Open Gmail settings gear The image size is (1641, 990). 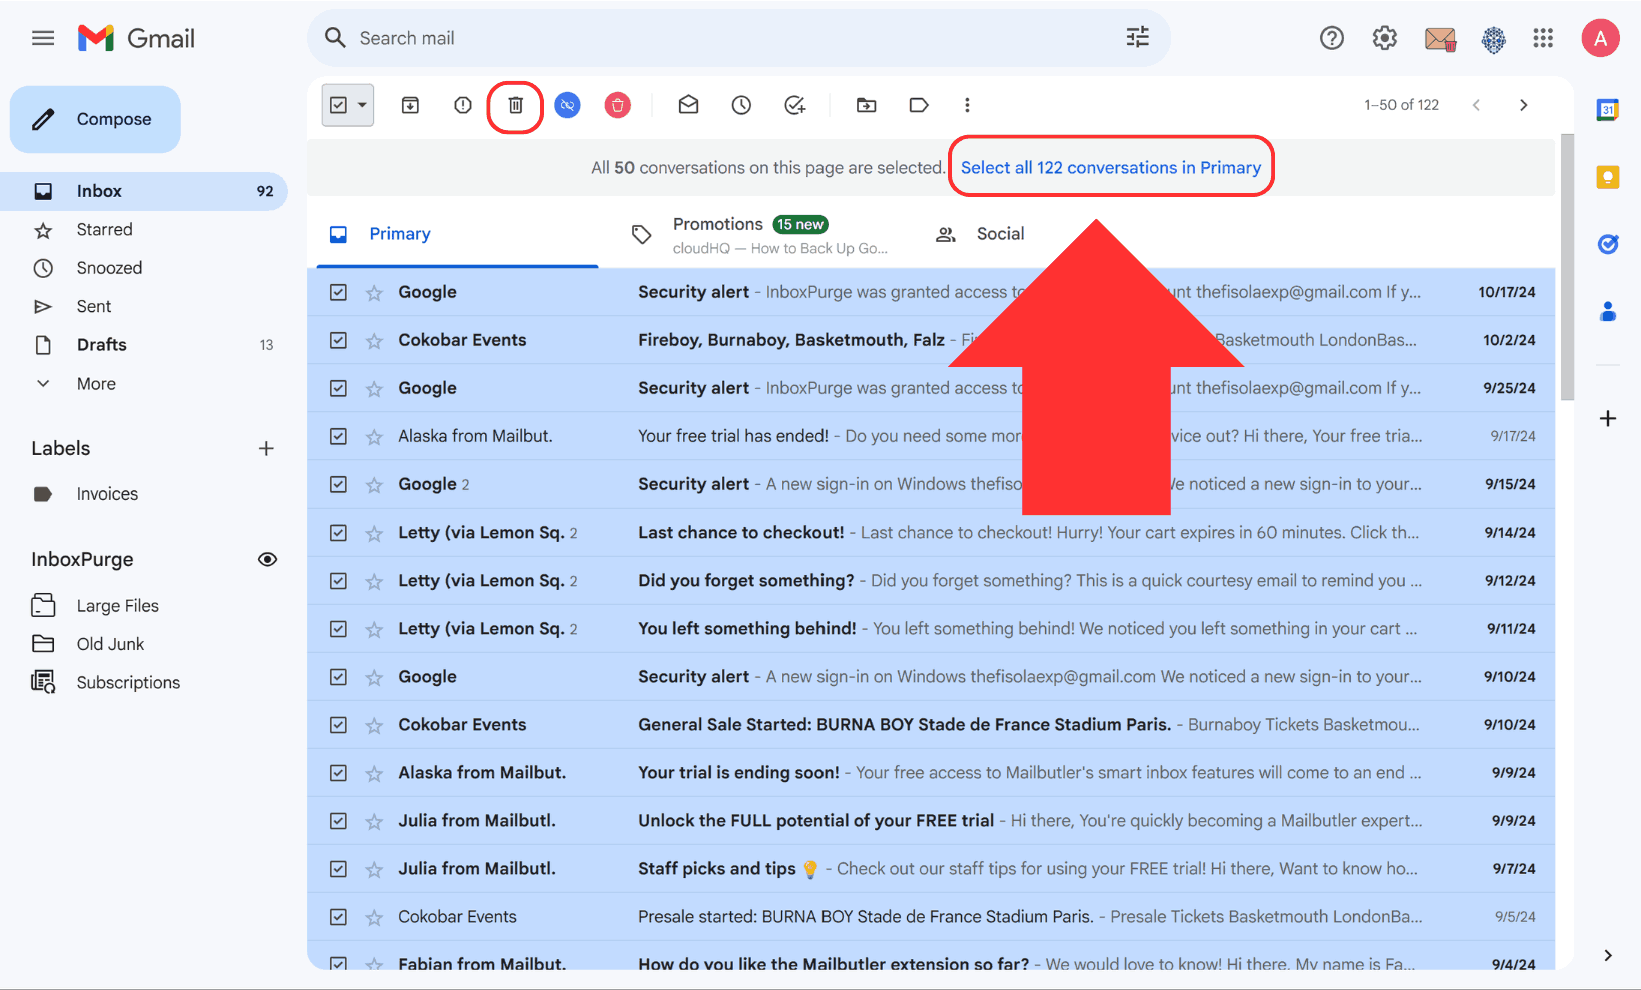[1384, 38]
